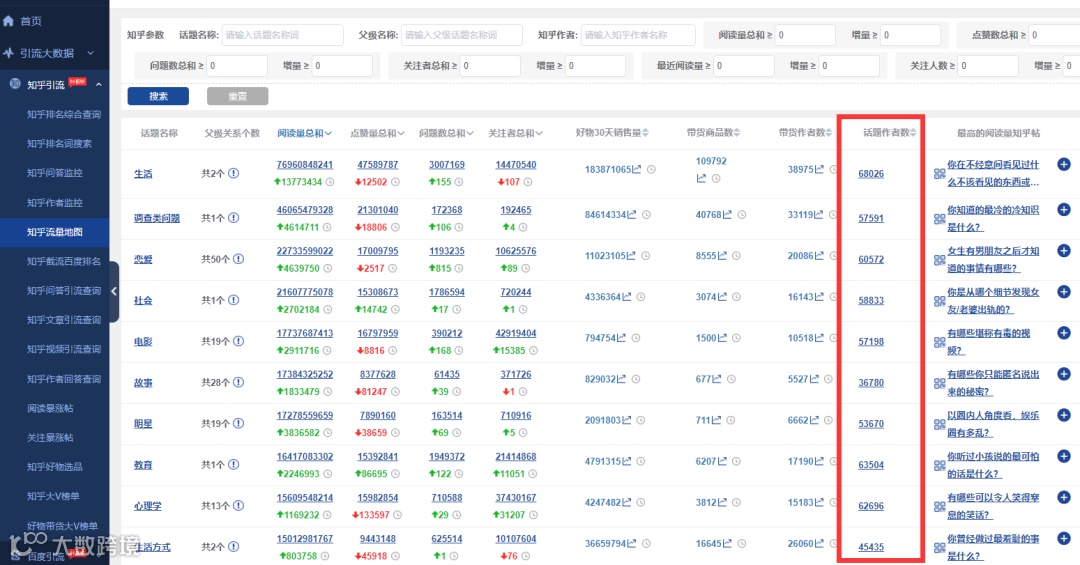Open 知乎大V榜单 menu item
Image resolution: width=1080 pixels, height=565 pixels.
53,496
